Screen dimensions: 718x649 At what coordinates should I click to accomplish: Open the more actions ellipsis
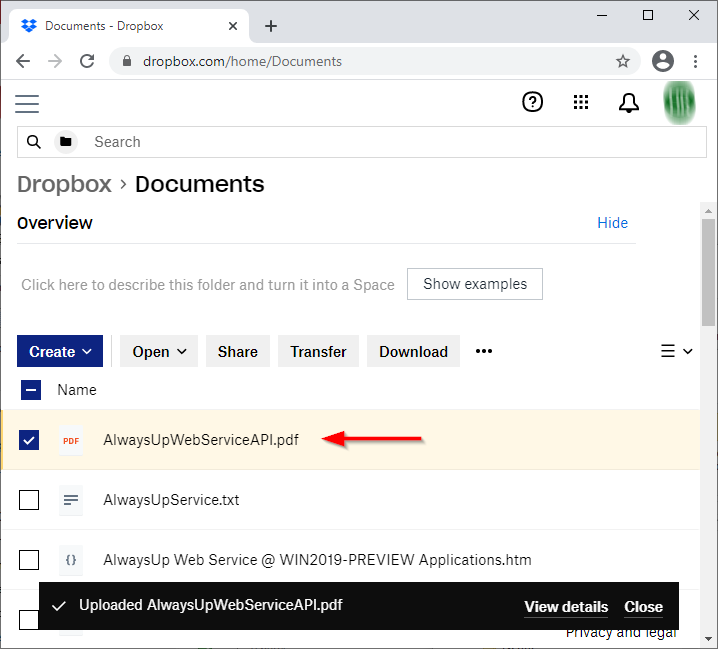point(484,351)
